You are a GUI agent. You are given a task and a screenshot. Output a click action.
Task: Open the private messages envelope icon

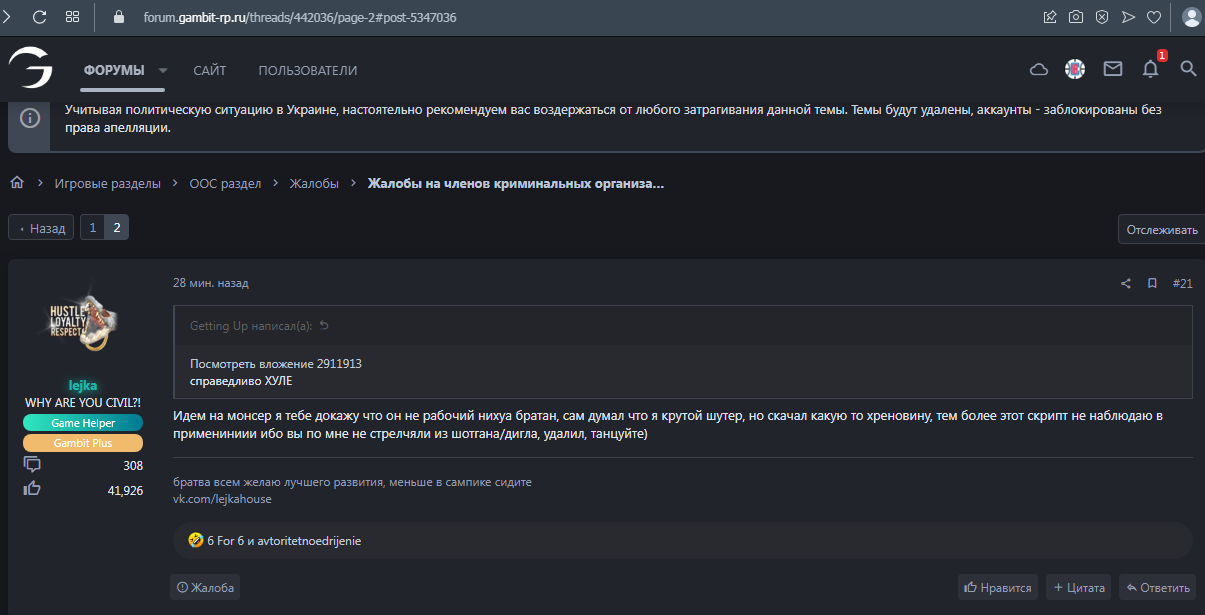(1113, 69)
